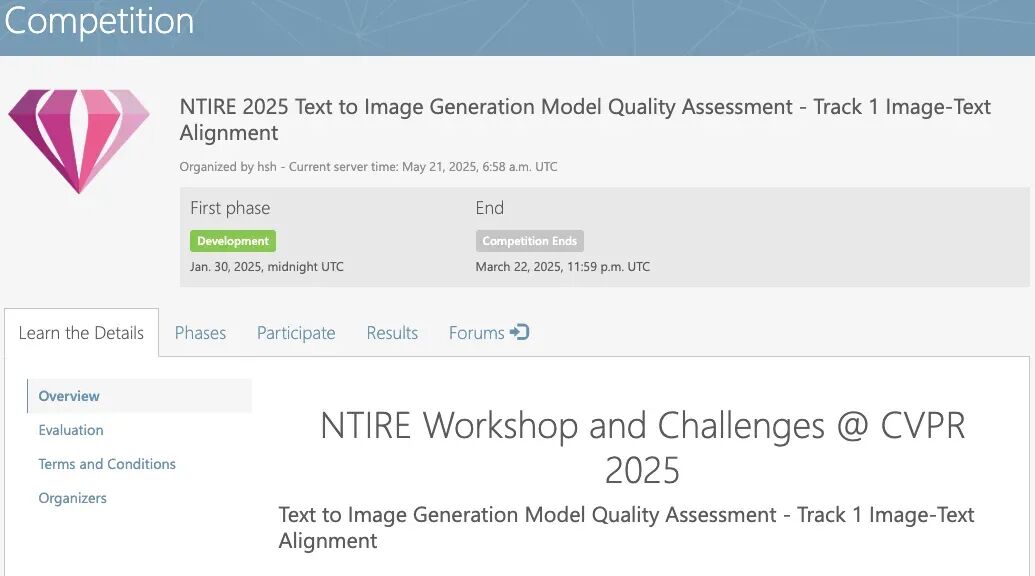Select Overview in the sidebar
This screenshot has width=1035, height=576.
69,396
